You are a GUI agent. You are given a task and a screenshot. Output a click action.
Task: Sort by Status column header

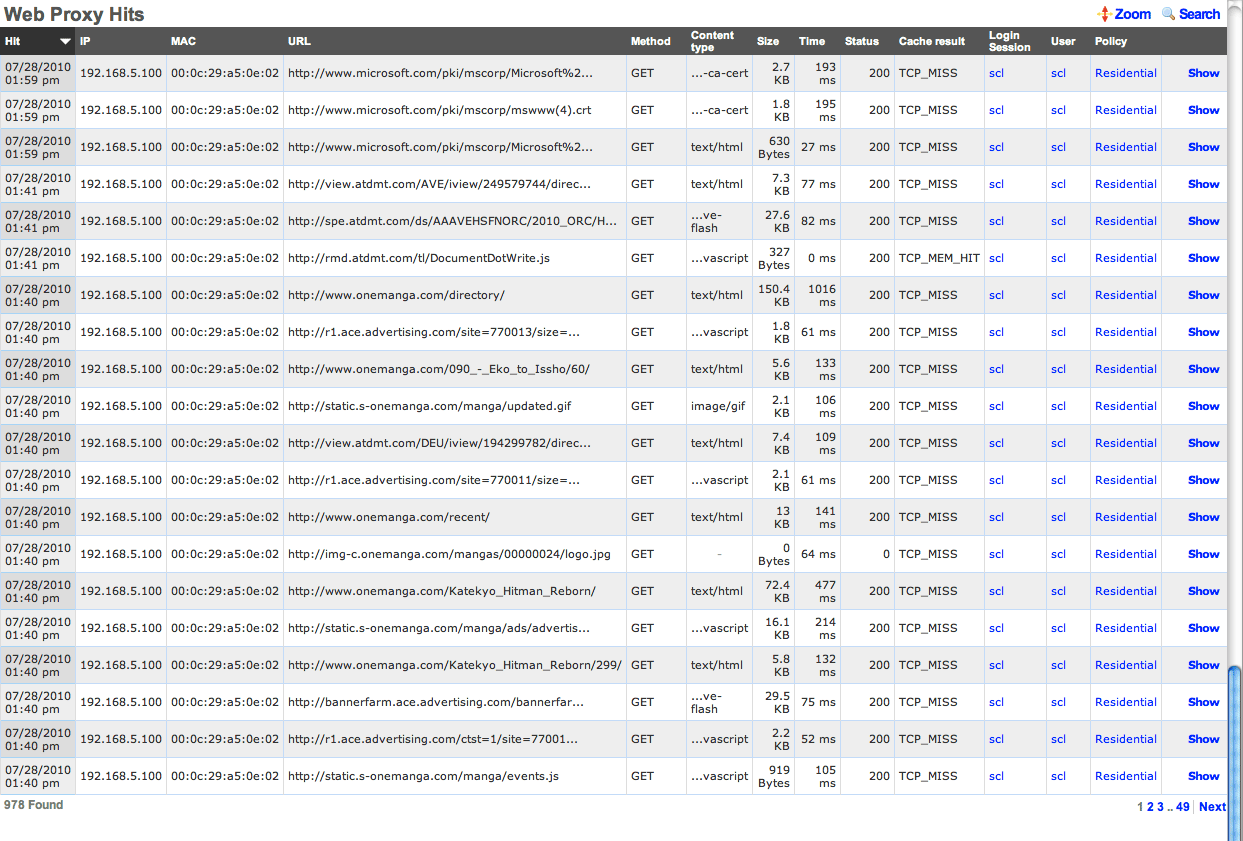pos(862,41)
